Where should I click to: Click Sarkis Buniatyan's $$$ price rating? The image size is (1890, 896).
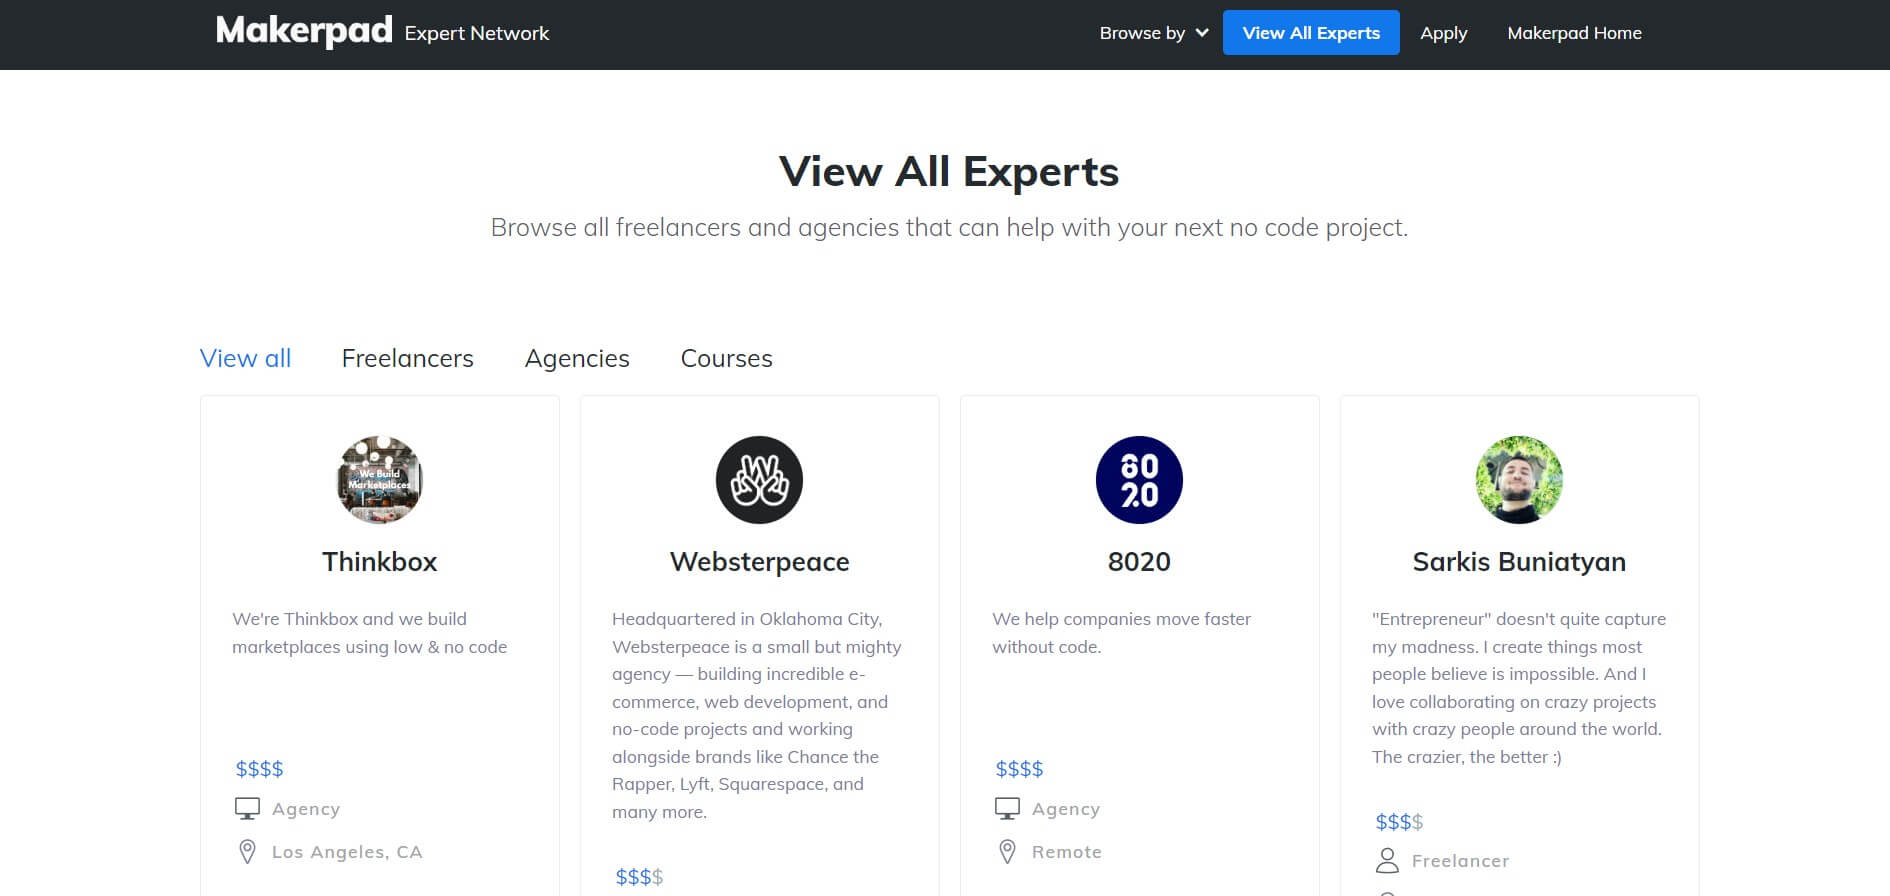coord(1399,822)
